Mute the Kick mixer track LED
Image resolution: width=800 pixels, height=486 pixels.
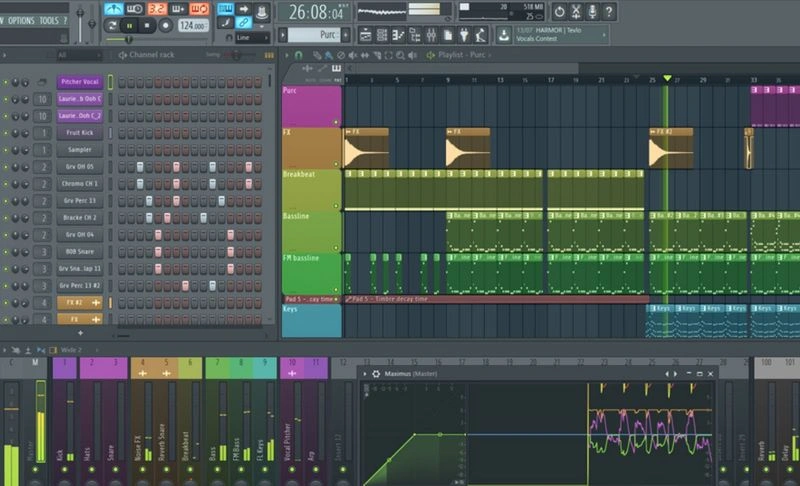(64, 469)
